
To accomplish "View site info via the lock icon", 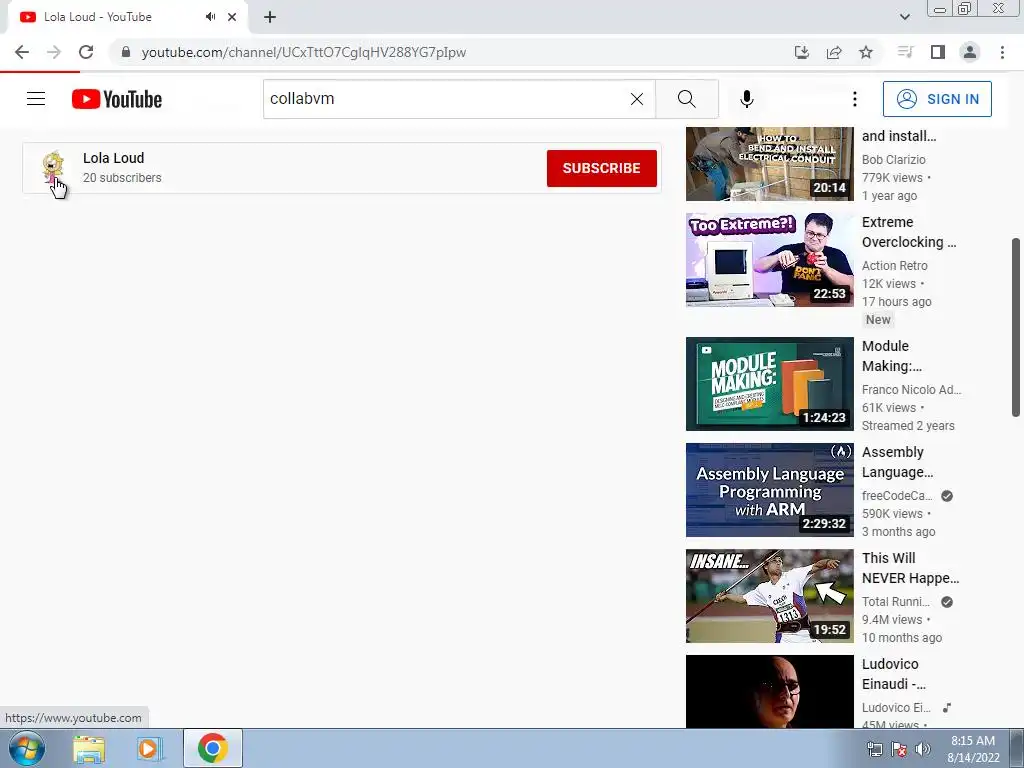I will tap(125, 52).
